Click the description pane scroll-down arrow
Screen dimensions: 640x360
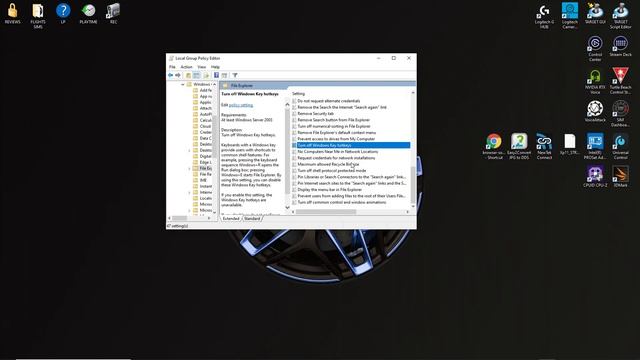click(x=287, y=207)
